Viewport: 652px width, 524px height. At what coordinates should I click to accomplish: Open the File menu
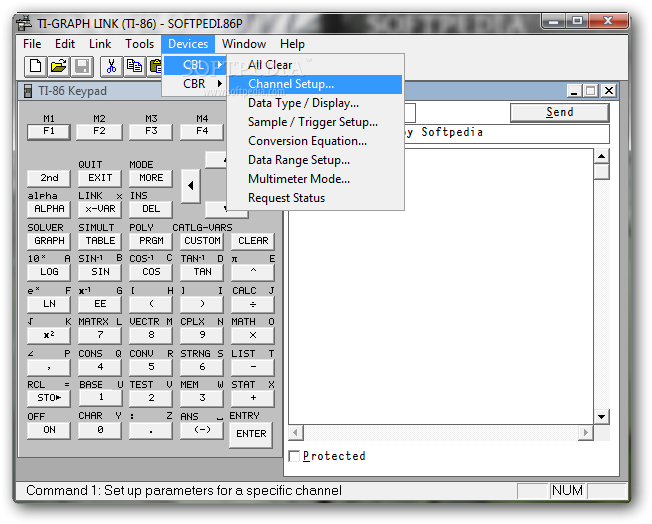[x=32, y=44]
